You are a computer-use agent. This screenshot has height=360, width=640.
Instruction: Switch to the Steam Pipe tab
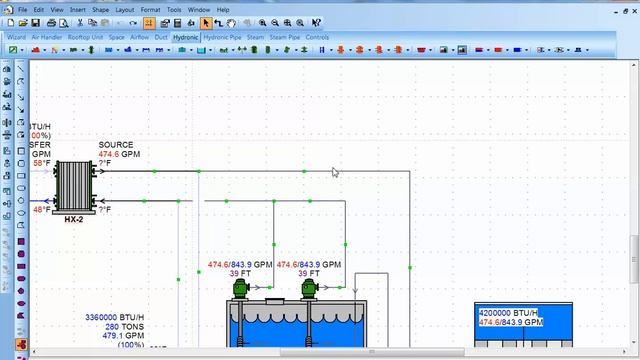285,37
